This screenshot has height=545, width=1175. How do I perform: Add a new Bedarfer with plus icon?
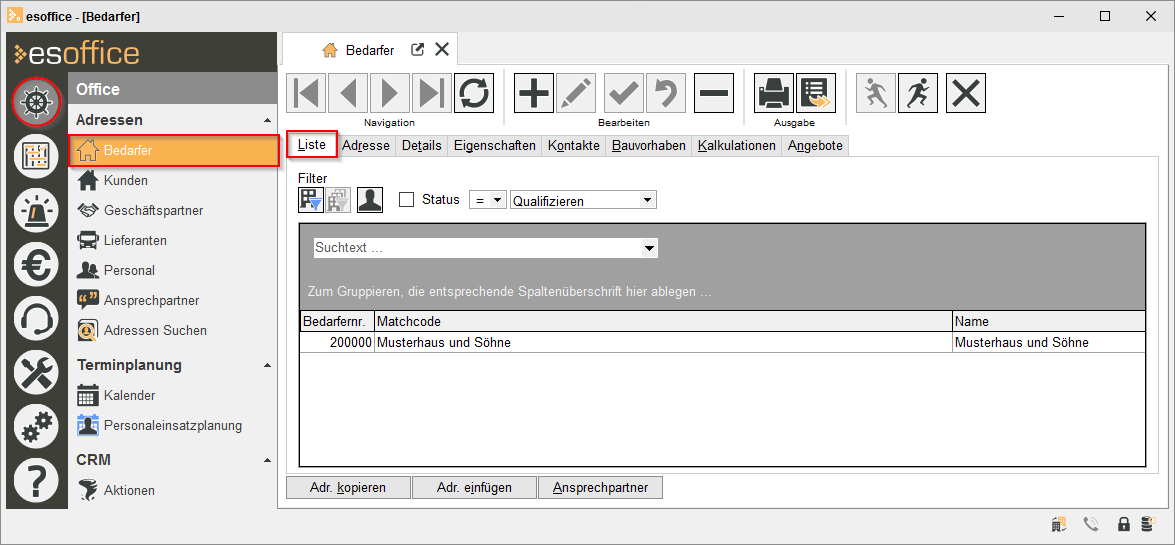(x=534, y=94)
